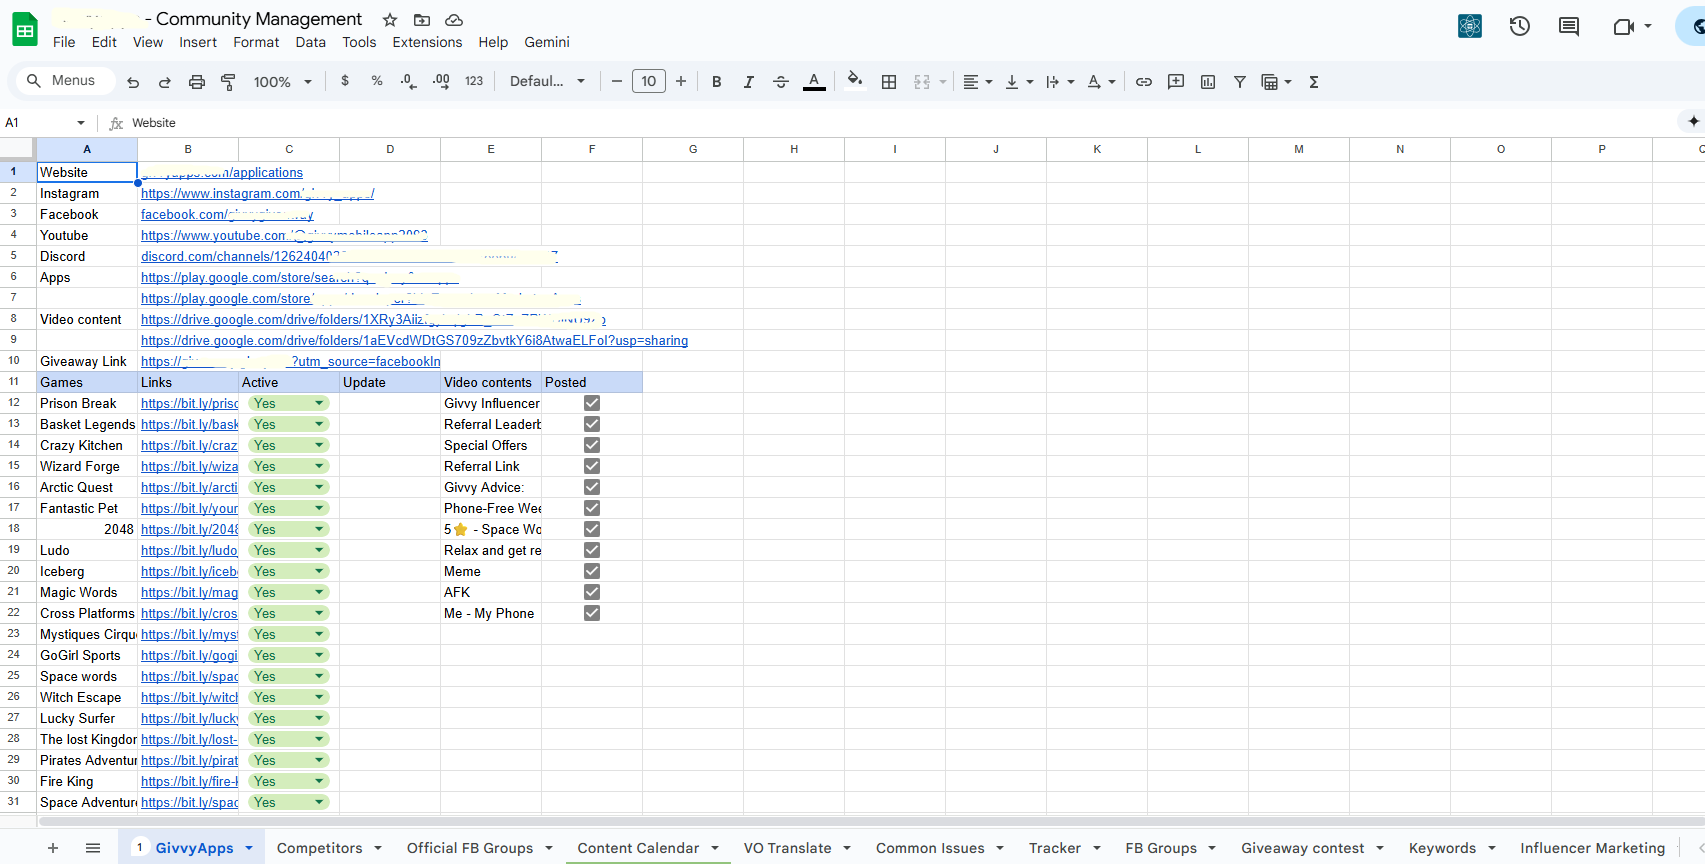Click the Undo icon in toolbar
Image resolution: width=1705 pixels, height=864 pixels.
click(133, 82)
